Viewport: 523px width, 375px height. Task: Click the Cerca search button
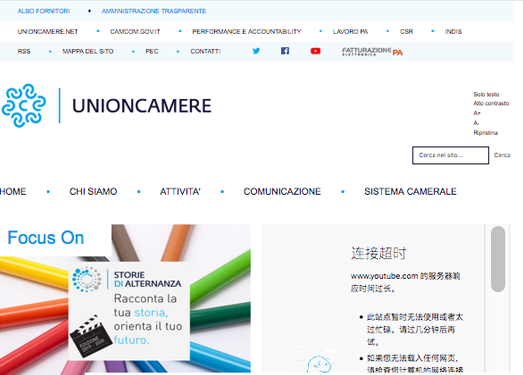502,155
